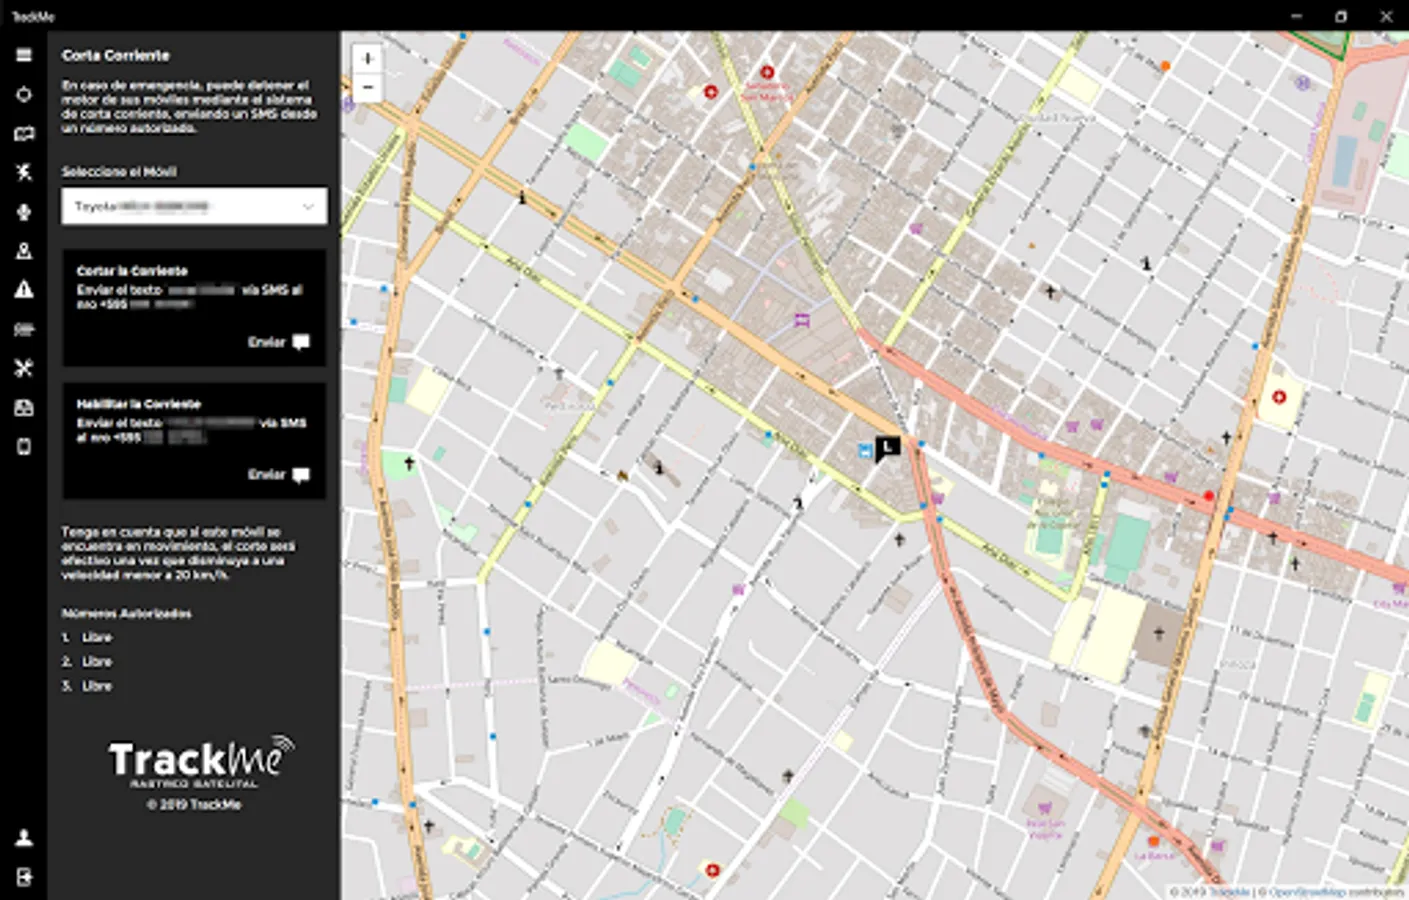Open the alerts warning triangle icon
1409x900 pixels.
24,290
